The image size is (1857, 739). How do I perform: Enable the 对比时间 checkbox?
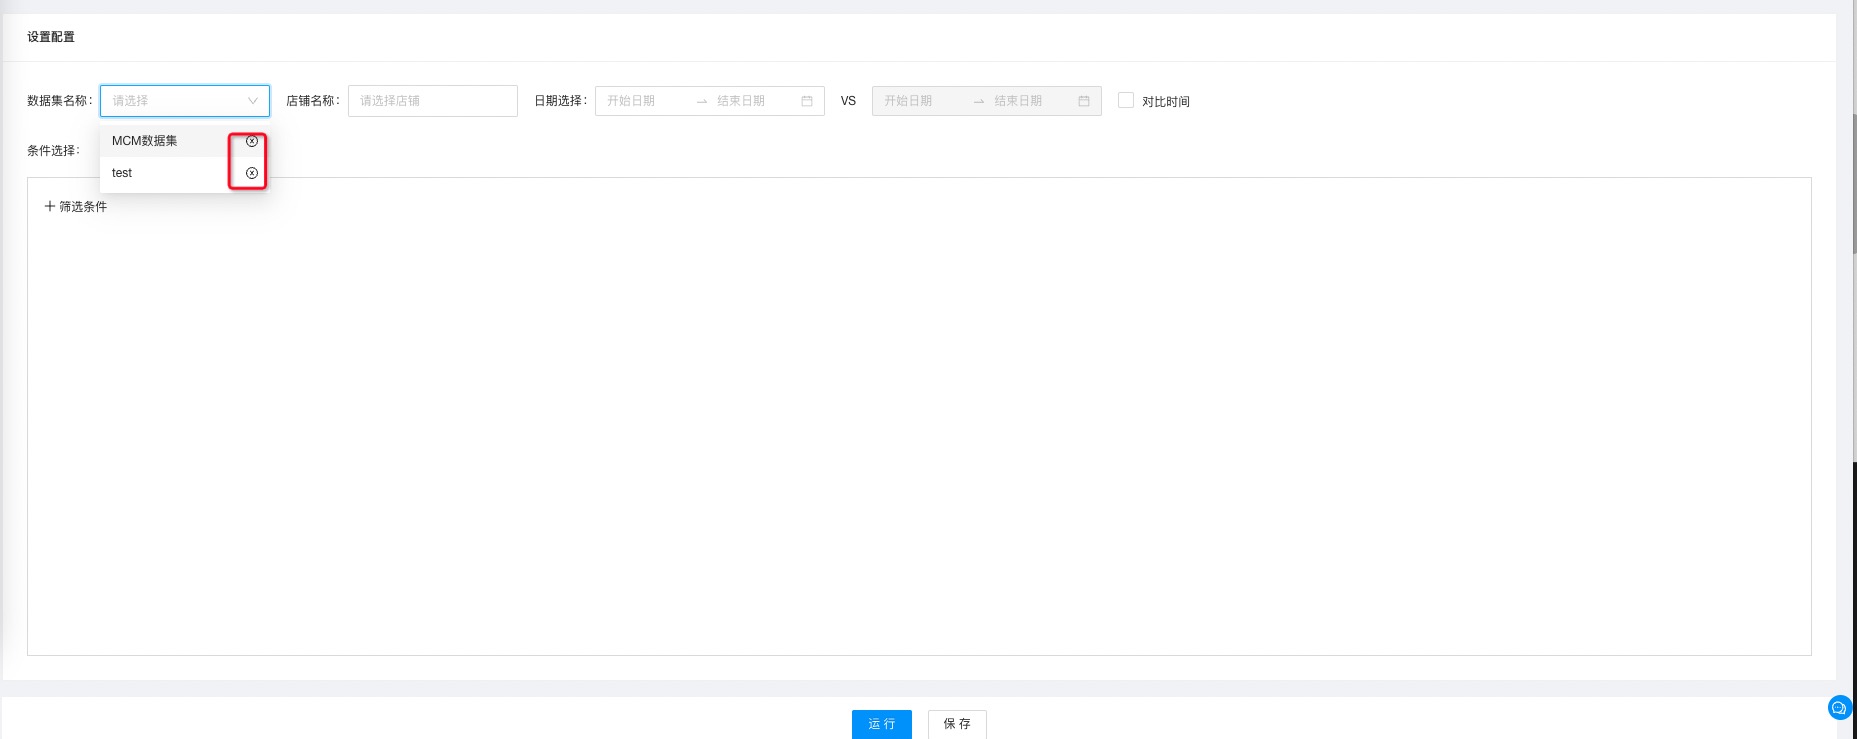(1126, 100)
